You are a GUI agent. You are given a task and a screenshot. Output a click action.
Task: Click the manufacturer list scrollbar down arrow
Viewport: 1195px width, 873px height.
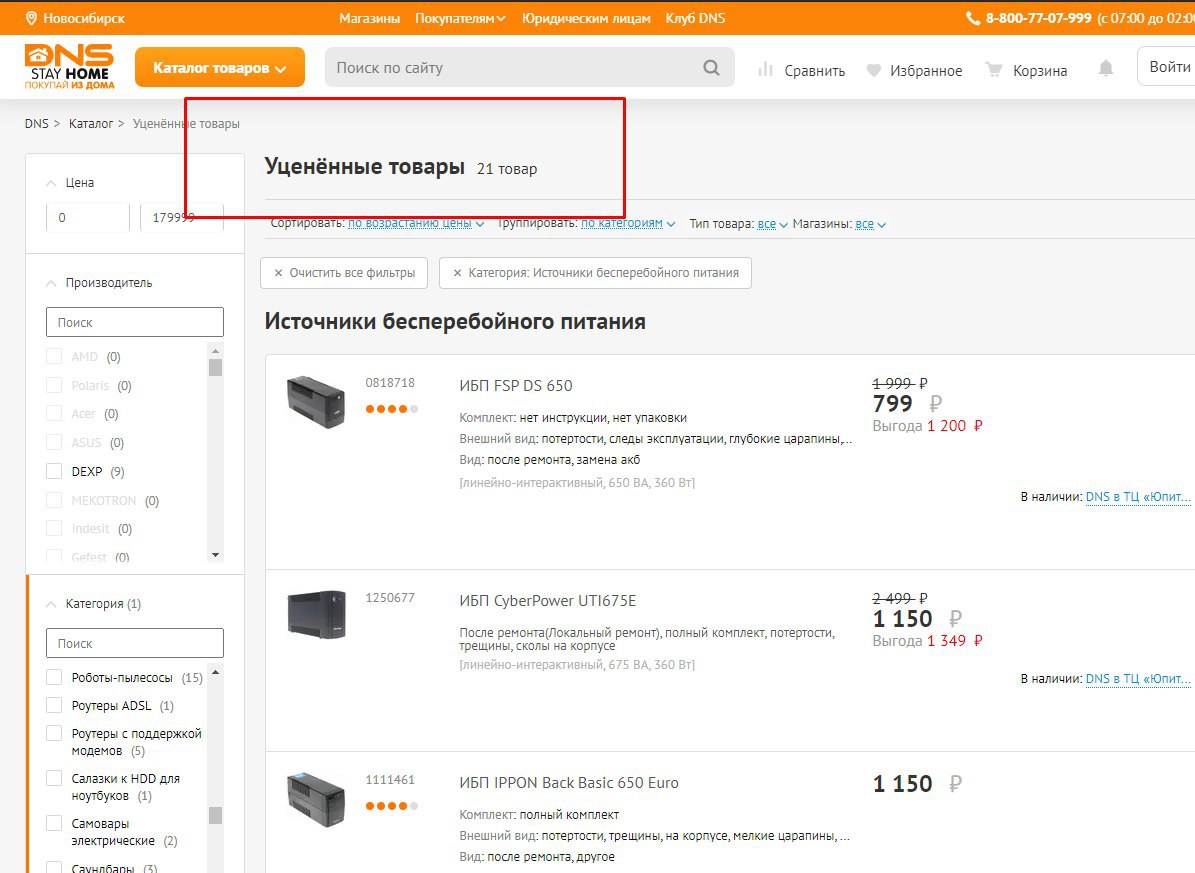click(216, 555)
